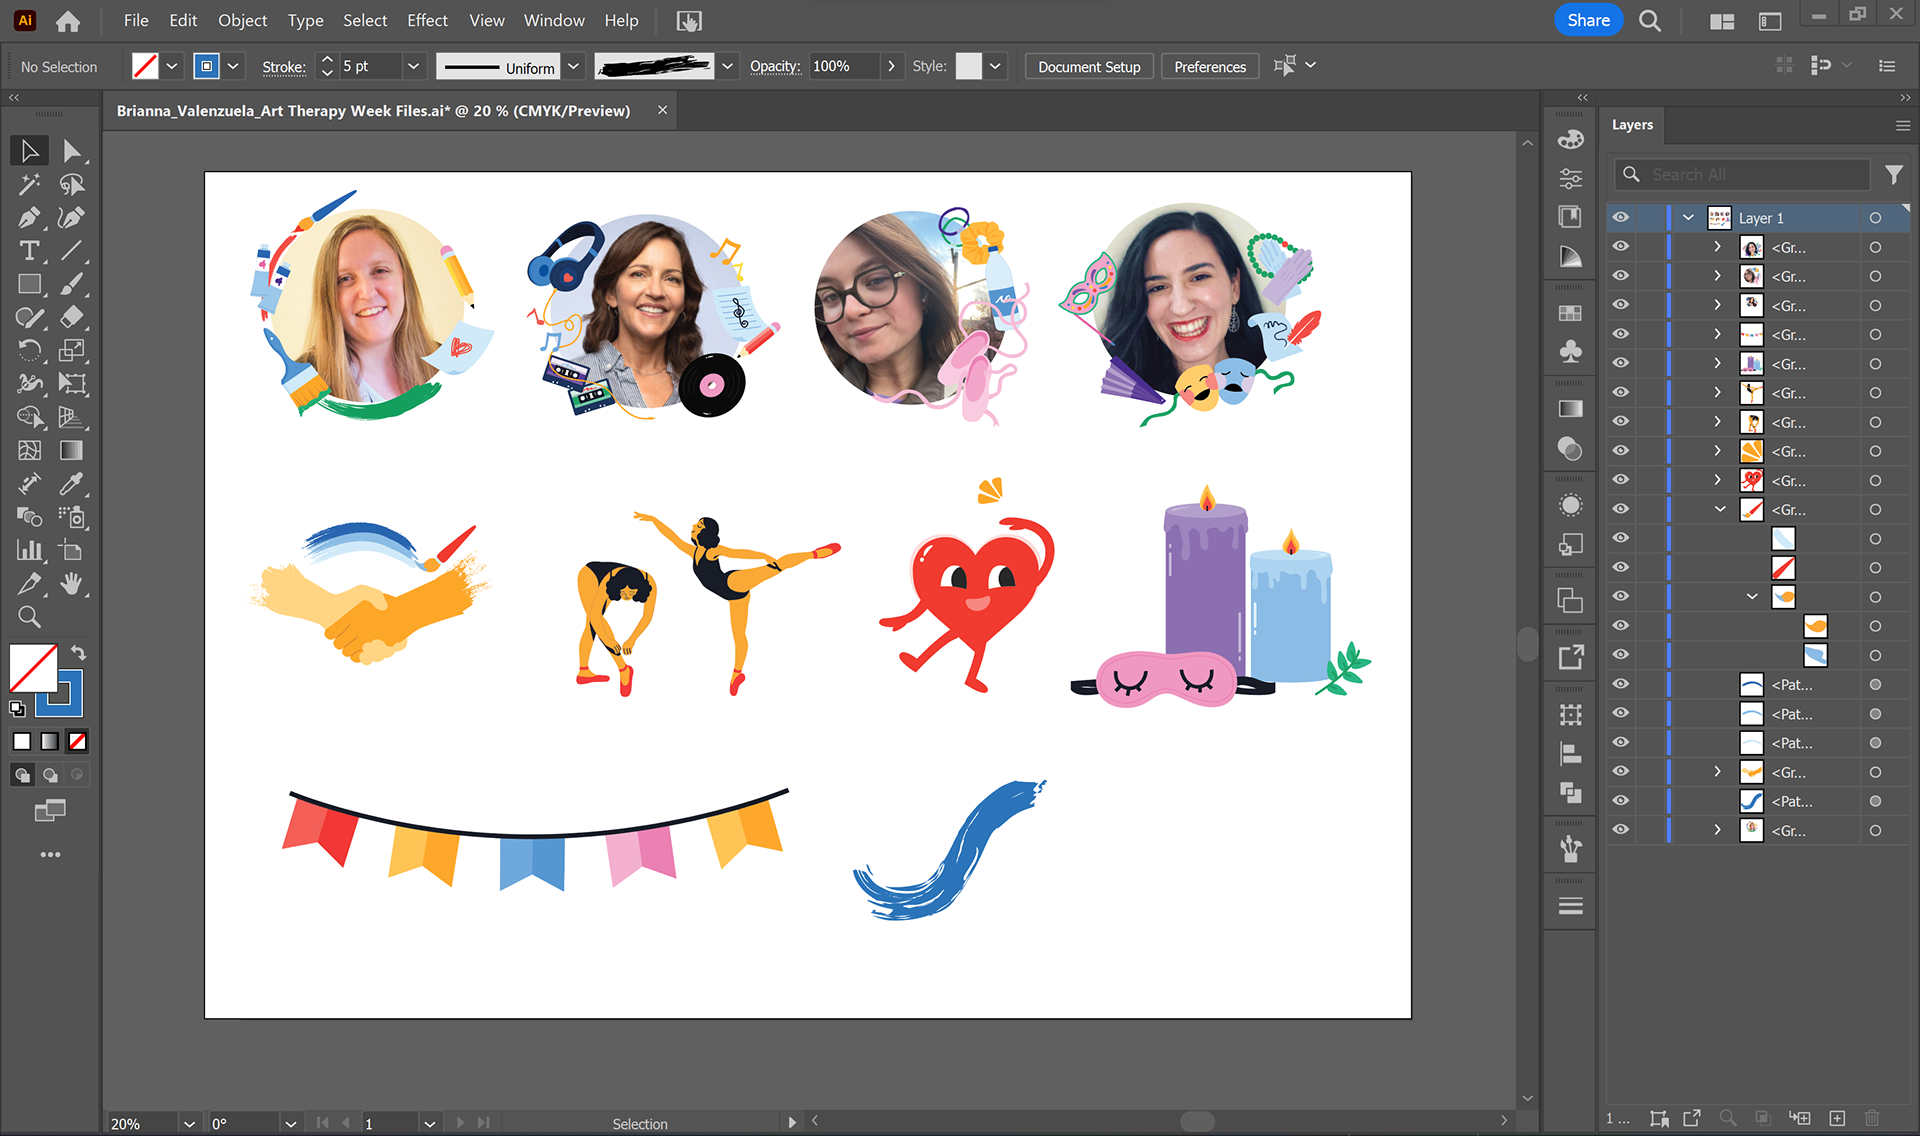Select the Lasso tool

point(71,184)
